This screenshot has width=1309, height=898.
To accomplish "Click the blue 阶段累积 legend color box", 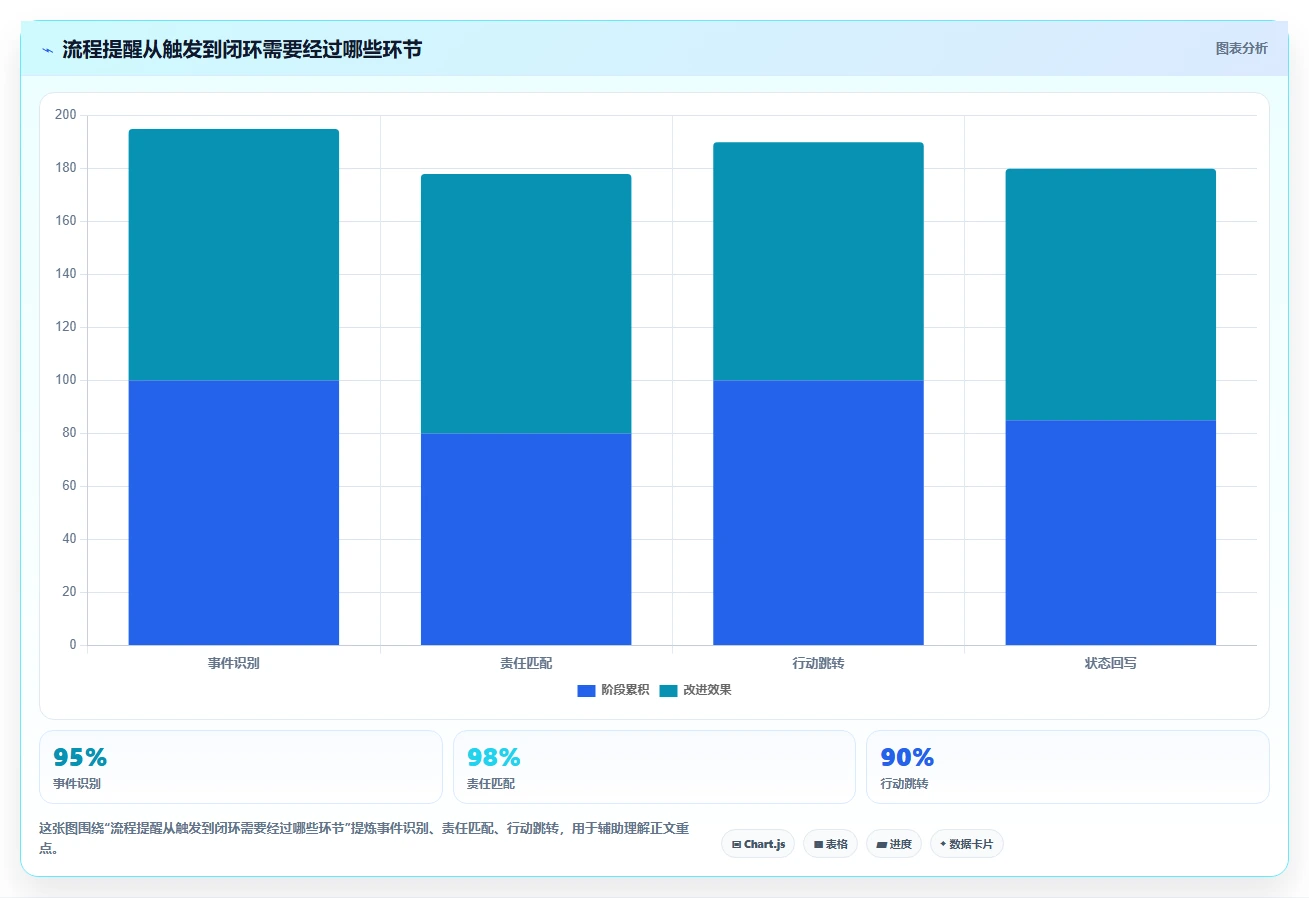I will tap(586, 691).
